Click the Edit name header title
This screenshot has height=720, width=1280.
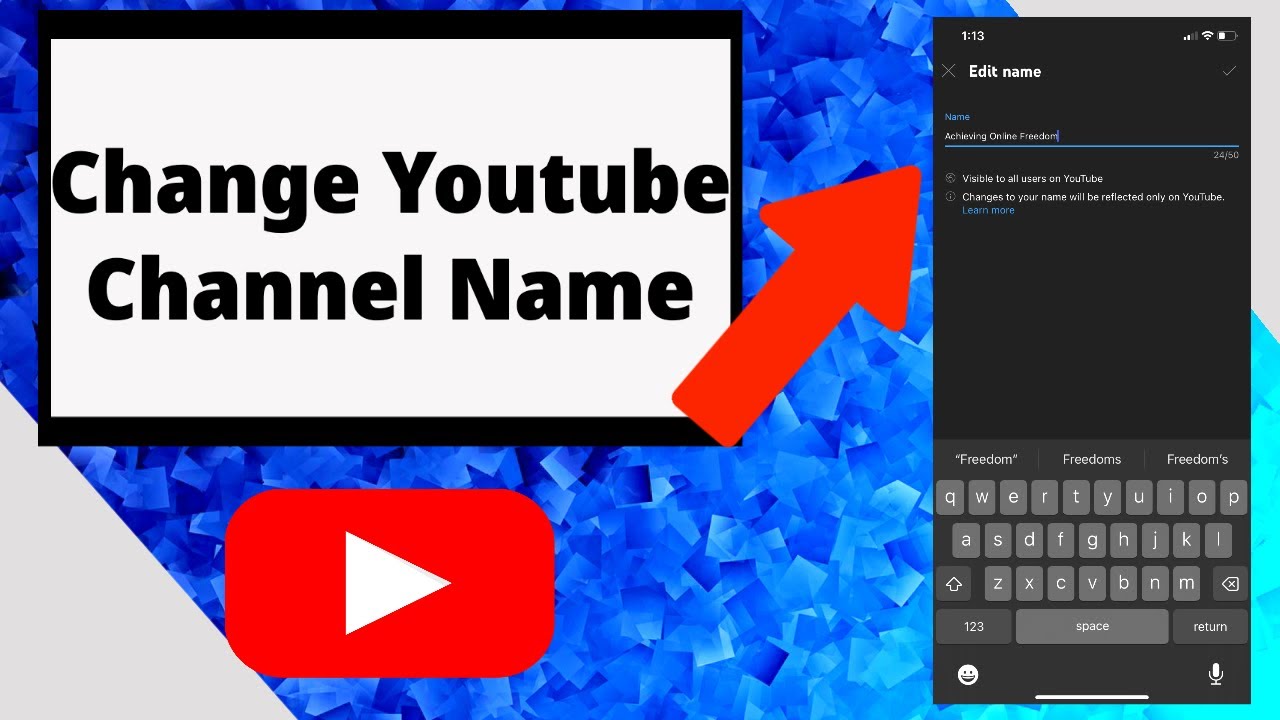tap(1005, 71)
